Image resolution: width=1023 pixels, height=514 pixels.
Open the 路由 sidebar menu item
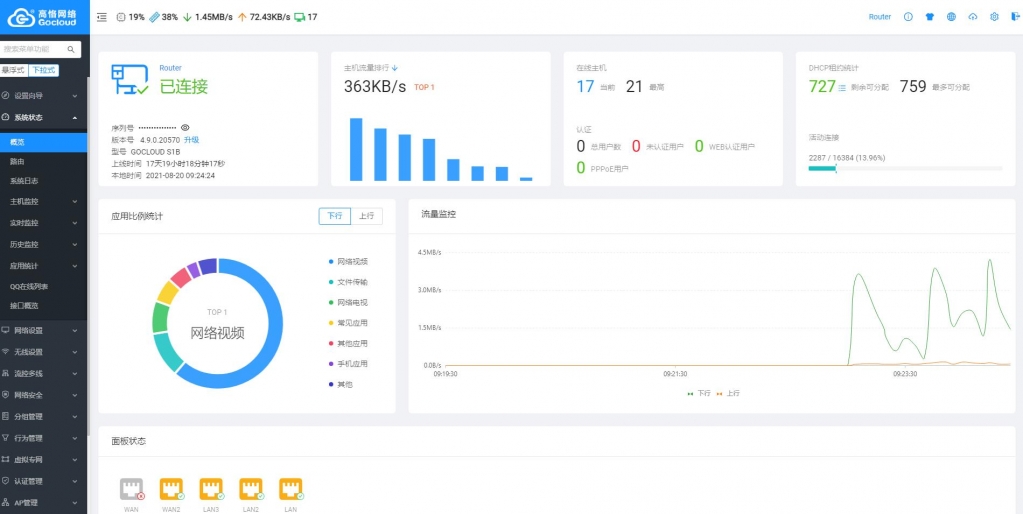click(17, 161)
